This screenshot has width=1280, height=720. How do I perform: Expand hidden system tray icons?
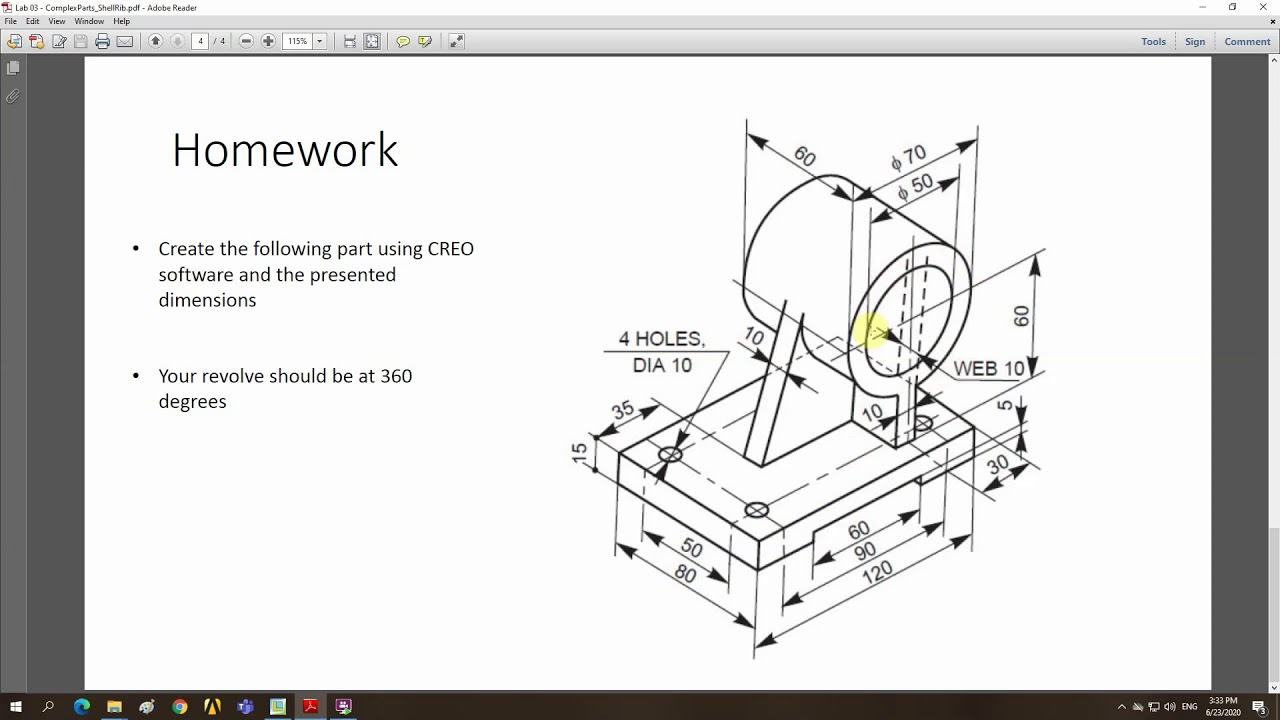point(1121,707)
